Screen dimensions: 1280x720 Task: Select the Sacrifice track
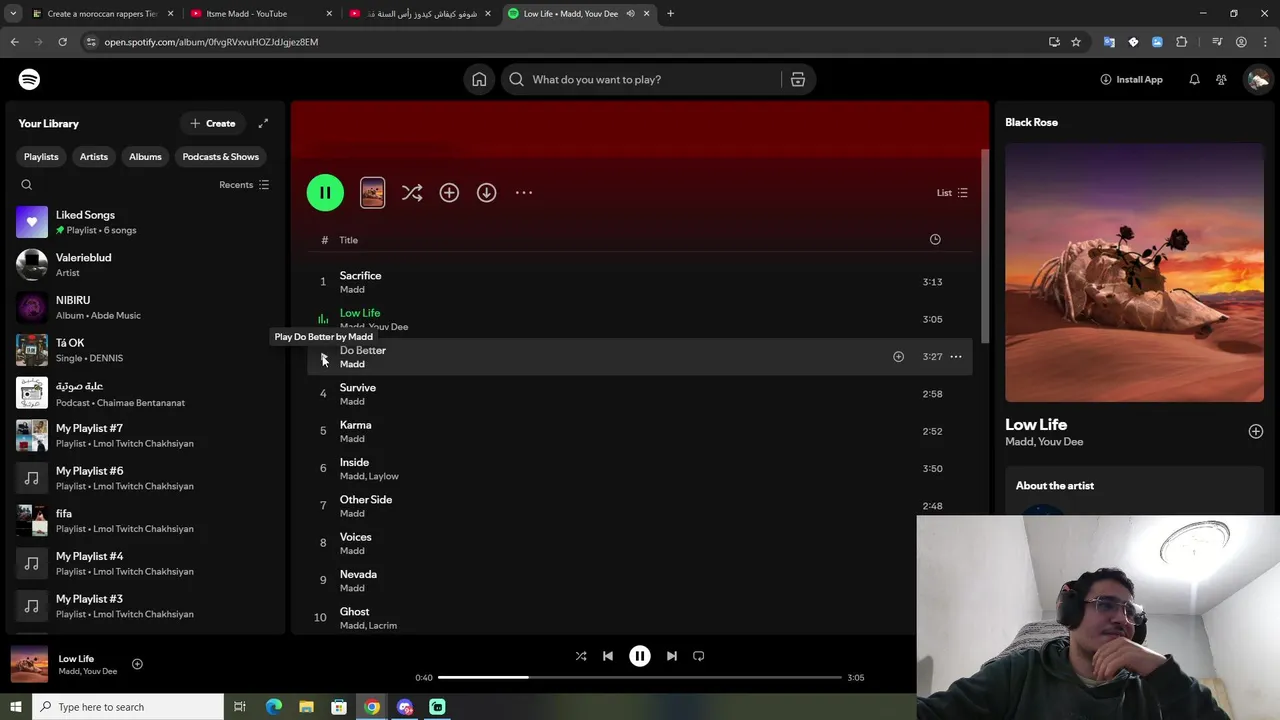639,282
